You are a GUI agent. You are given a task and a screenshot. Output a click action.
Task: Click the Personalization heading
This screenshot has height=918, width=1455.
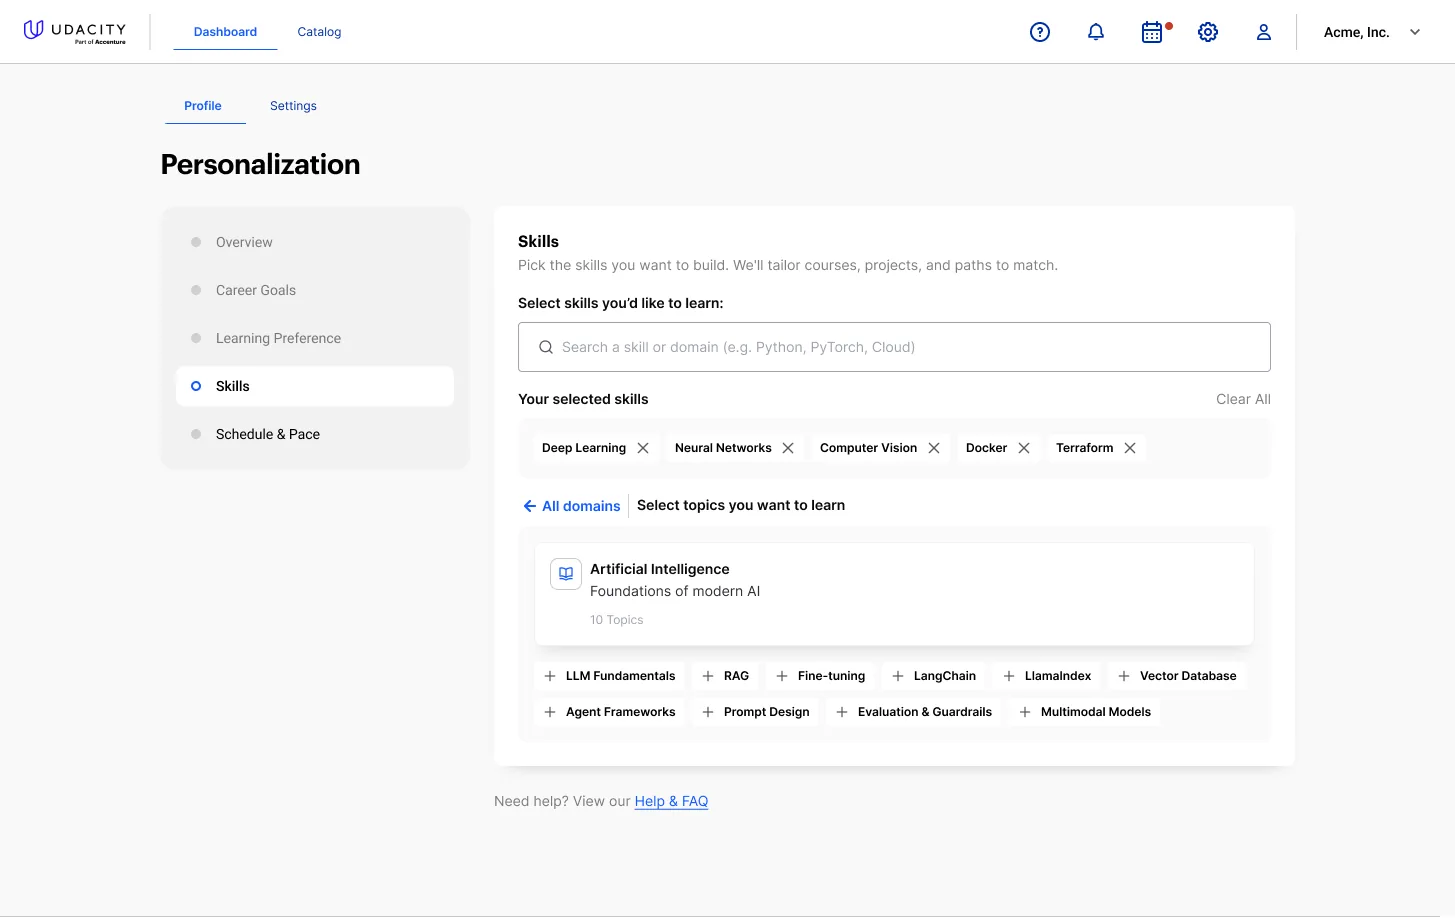260,164
